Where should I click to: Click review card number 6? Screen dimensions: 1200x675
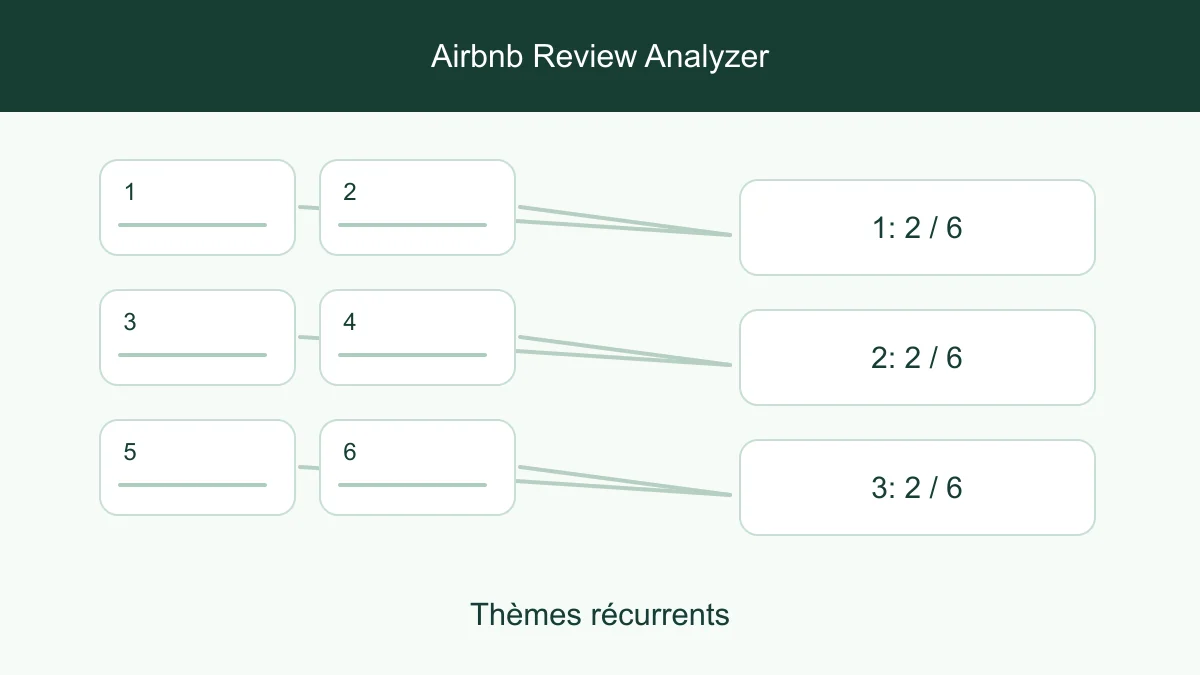[x=418, y=467]
